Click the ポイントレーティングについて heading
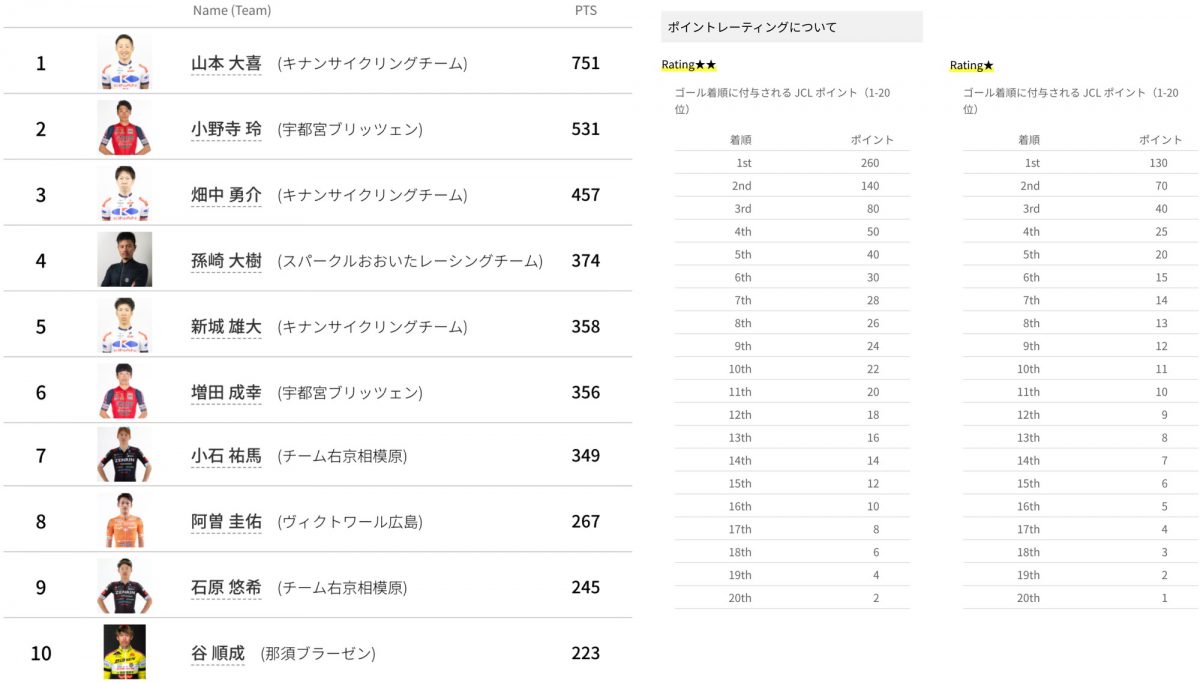 point(752,27)
